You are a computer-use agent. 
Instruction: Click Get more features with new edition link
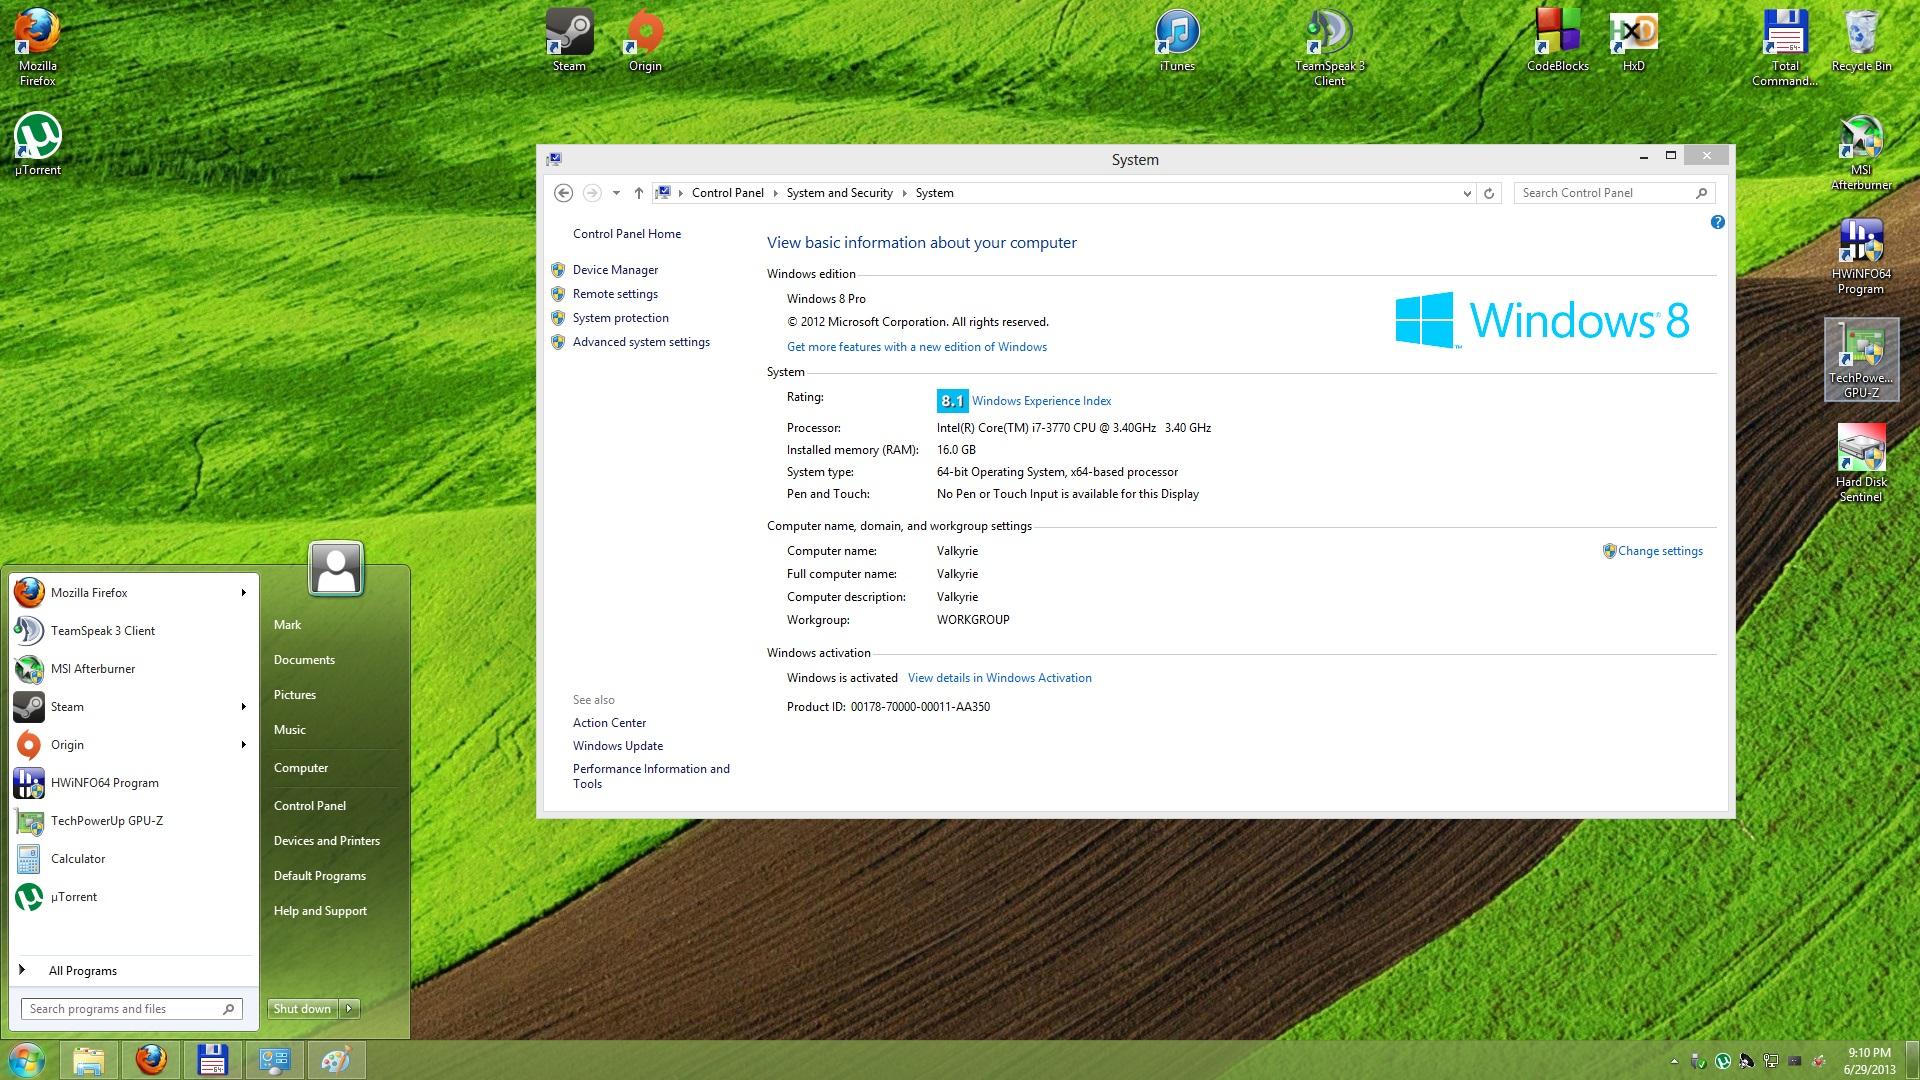click(x=917, y=347)
